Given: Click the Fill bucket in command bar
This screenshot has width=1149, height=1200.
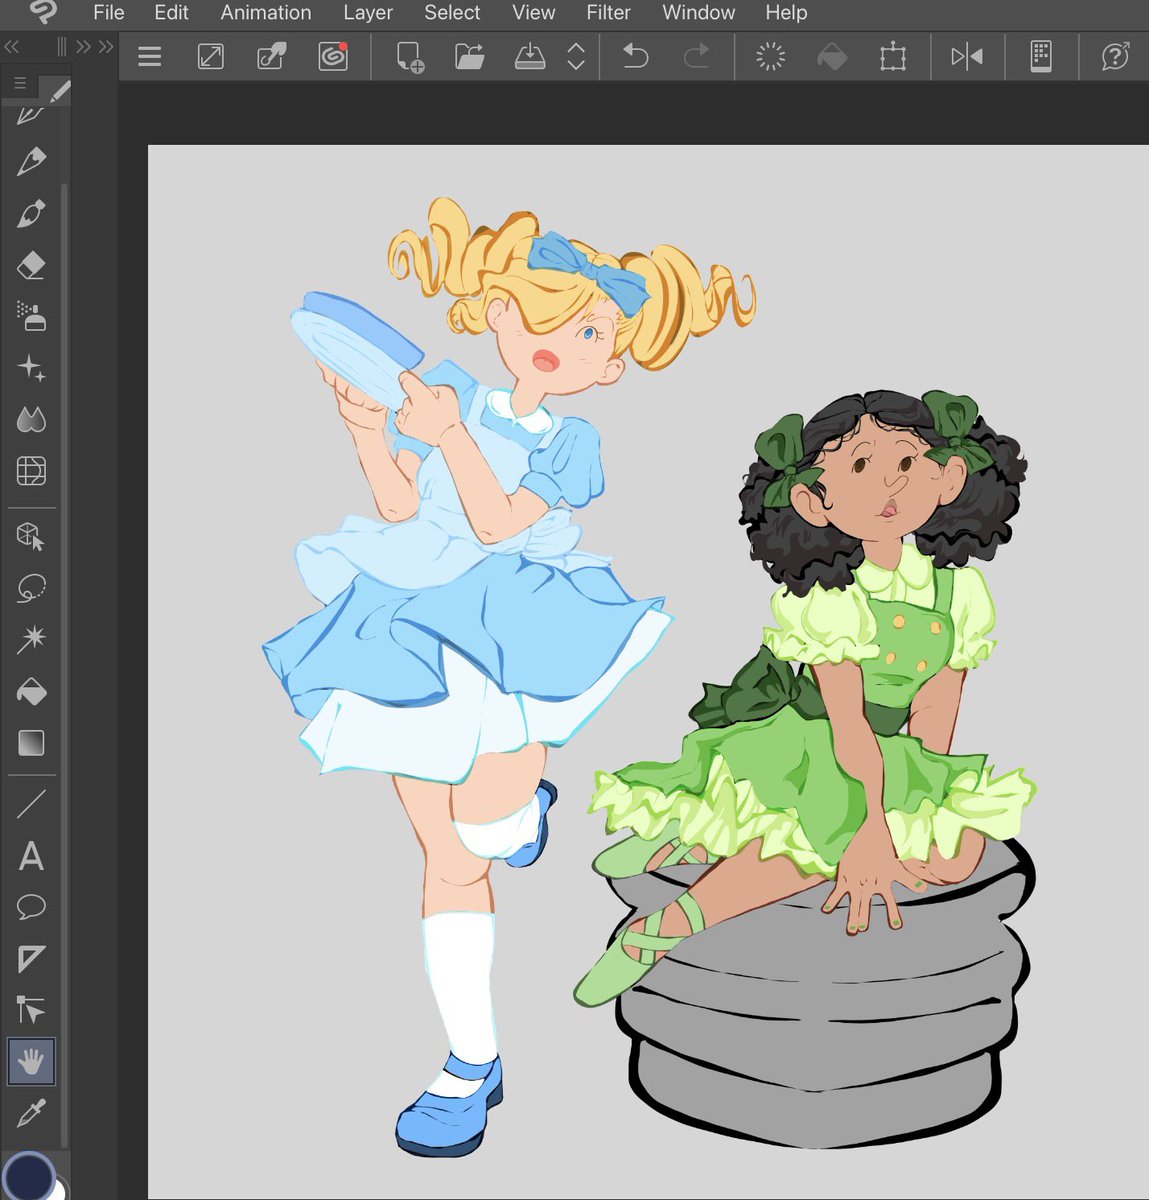Looking at the screenshot, I should pyautogui.click(x=832, y=57).
